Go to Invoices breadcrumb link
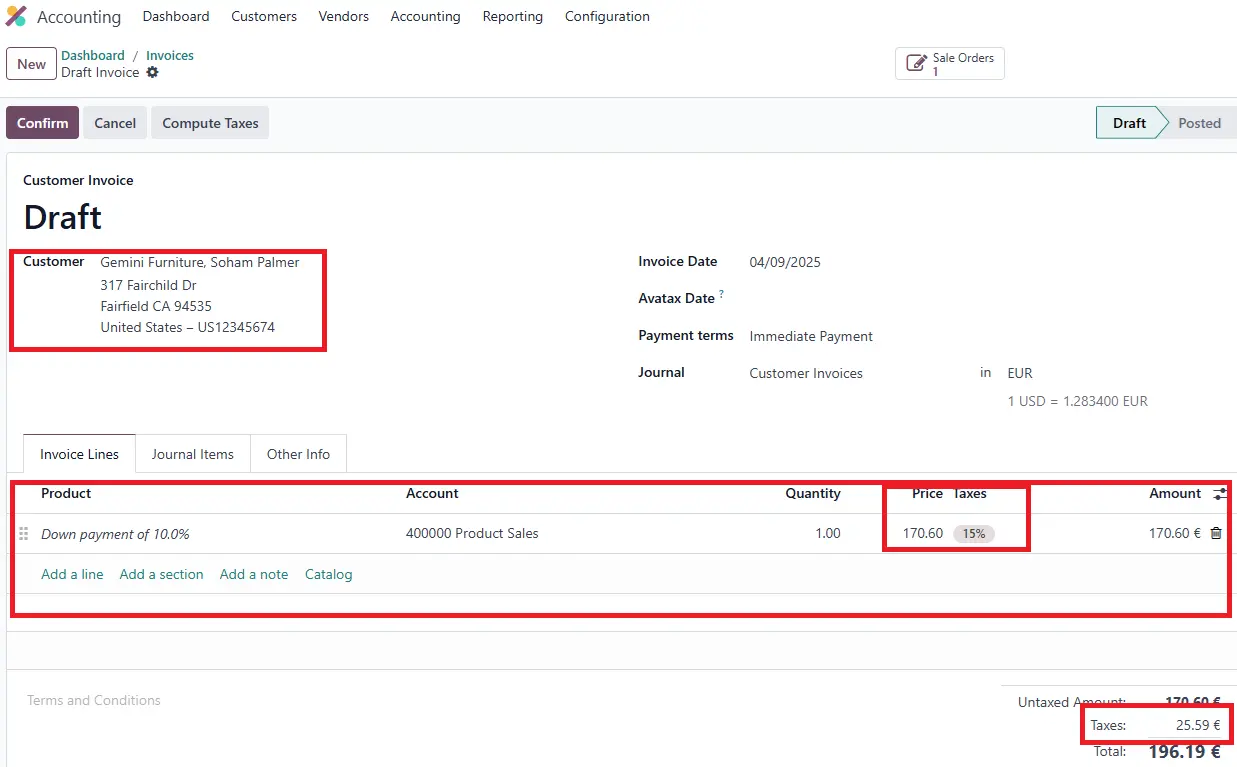Image resolution: width=1237 pixels, height=767 pixels. [x=170, y=55]
